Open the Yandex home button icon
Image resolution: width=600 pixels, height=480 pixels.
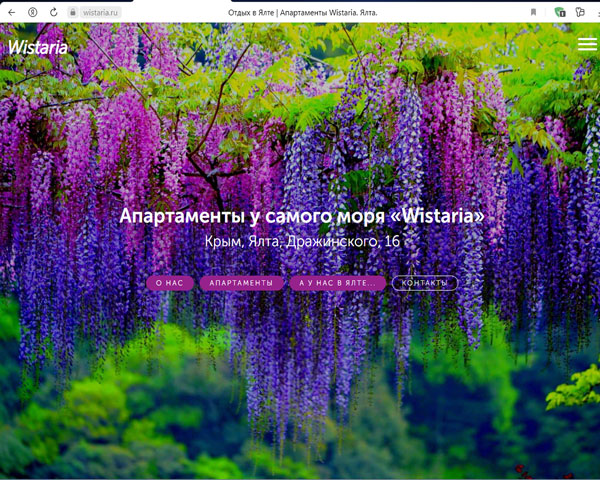click(x=33, y=13)
